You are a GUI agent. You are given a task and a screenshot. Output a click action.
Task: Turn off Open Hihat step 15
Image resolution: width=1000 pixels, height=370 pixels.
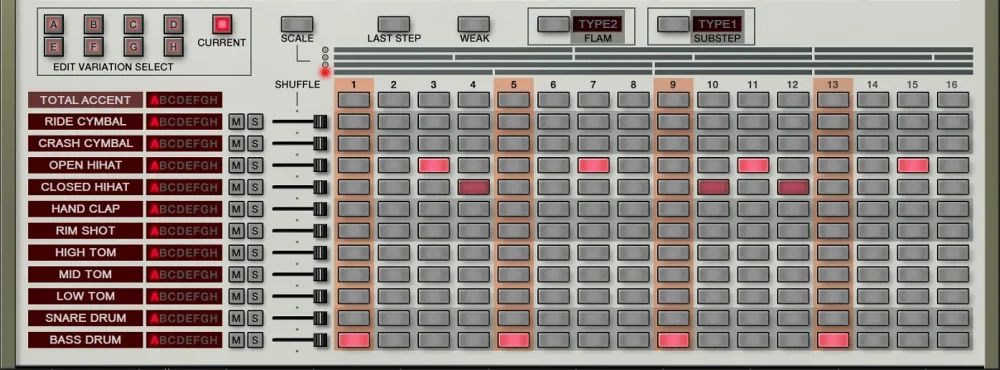pos(913,165)
